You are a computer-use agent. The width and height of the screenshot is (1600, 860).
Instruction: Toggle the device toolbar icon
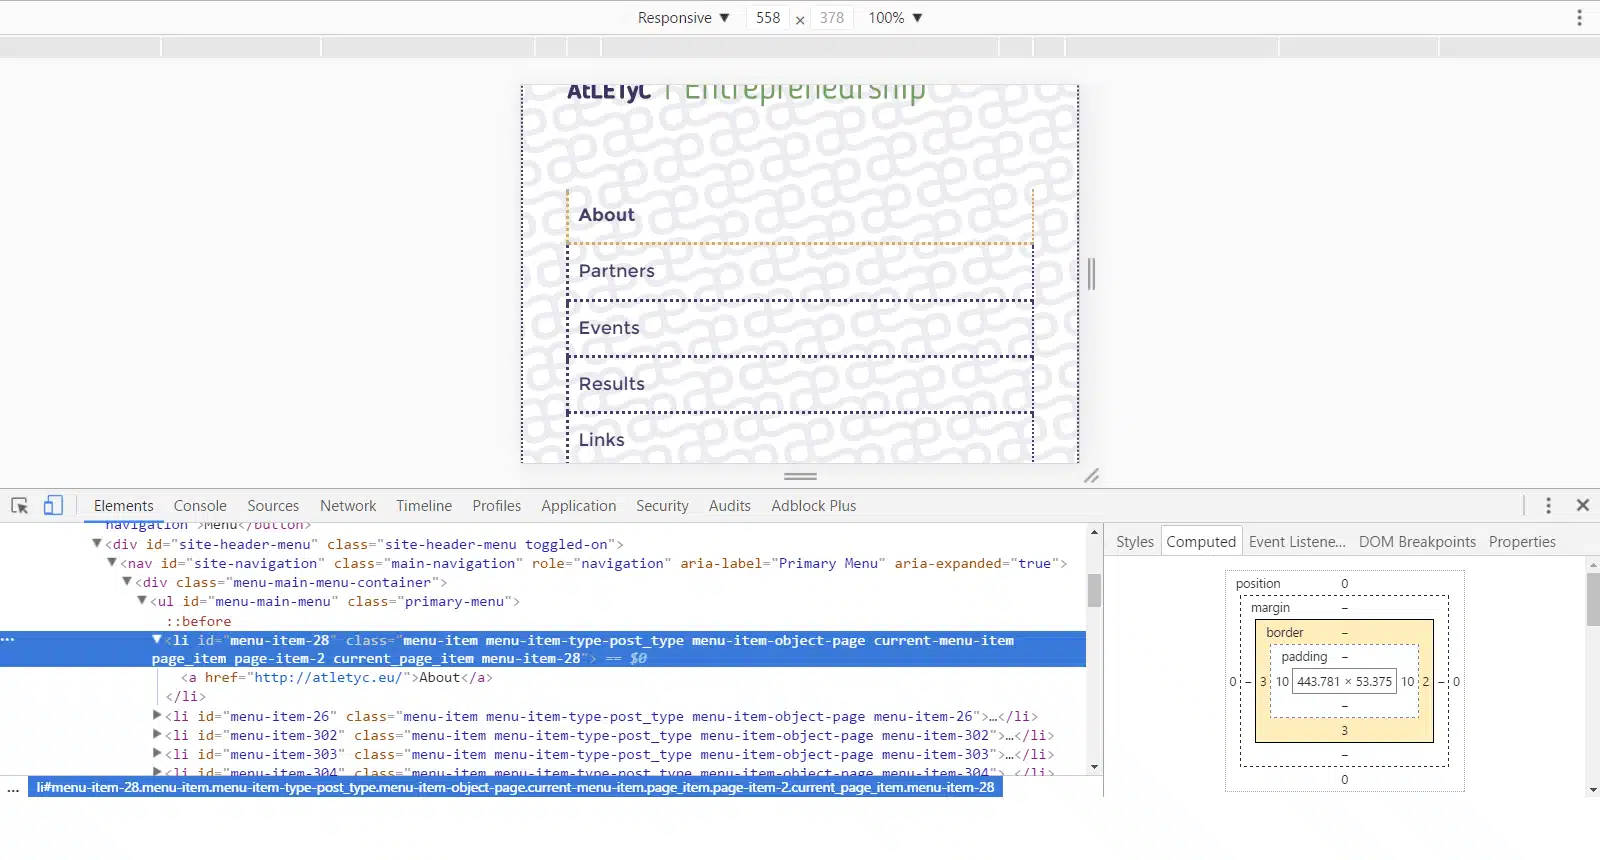(53, 506)
